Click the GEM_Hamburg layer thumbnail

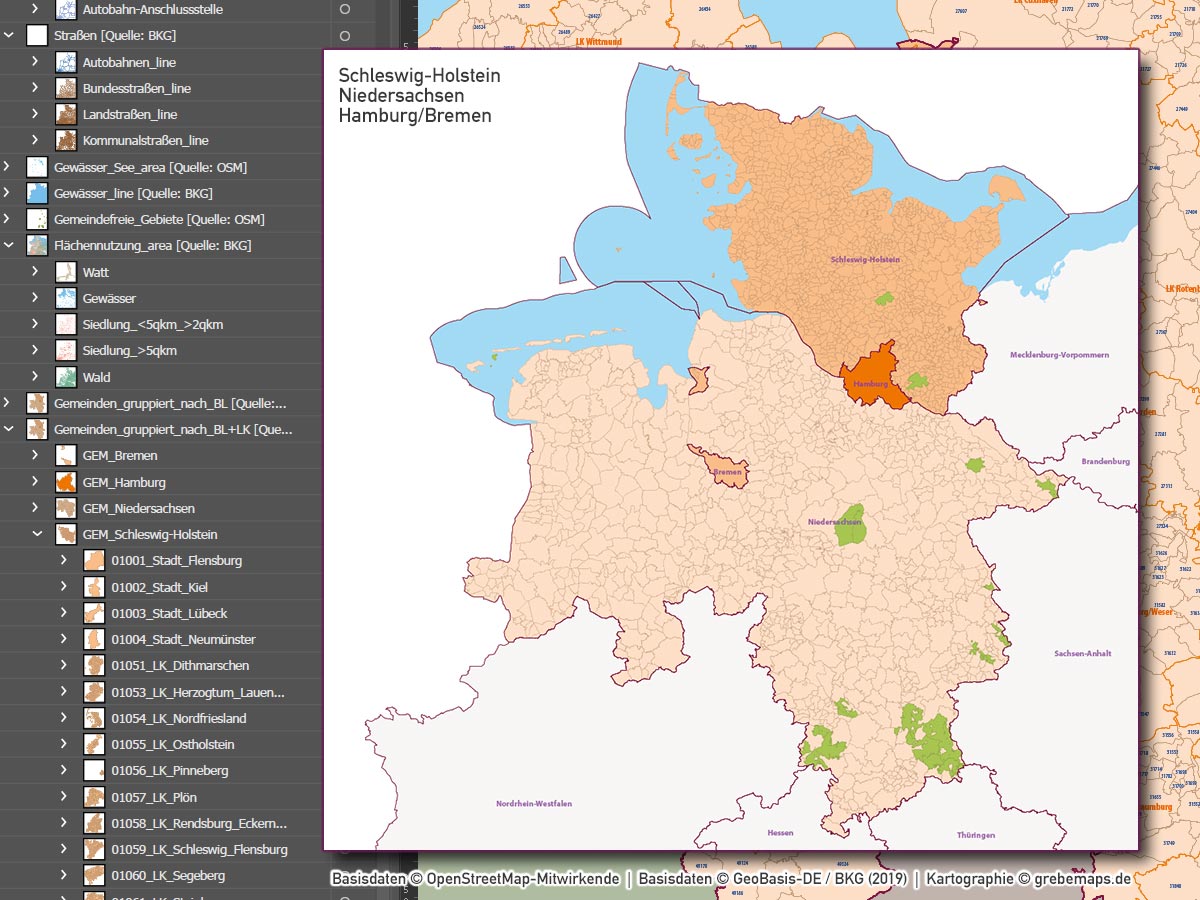click(x=65, y=481)
